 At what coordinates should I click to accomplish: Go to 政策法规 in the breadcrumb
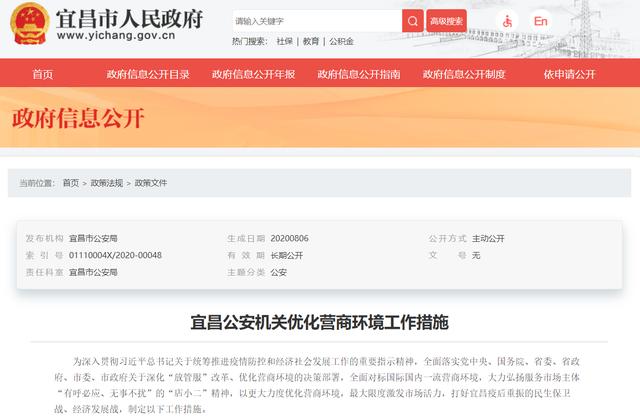tap(107, 183)
